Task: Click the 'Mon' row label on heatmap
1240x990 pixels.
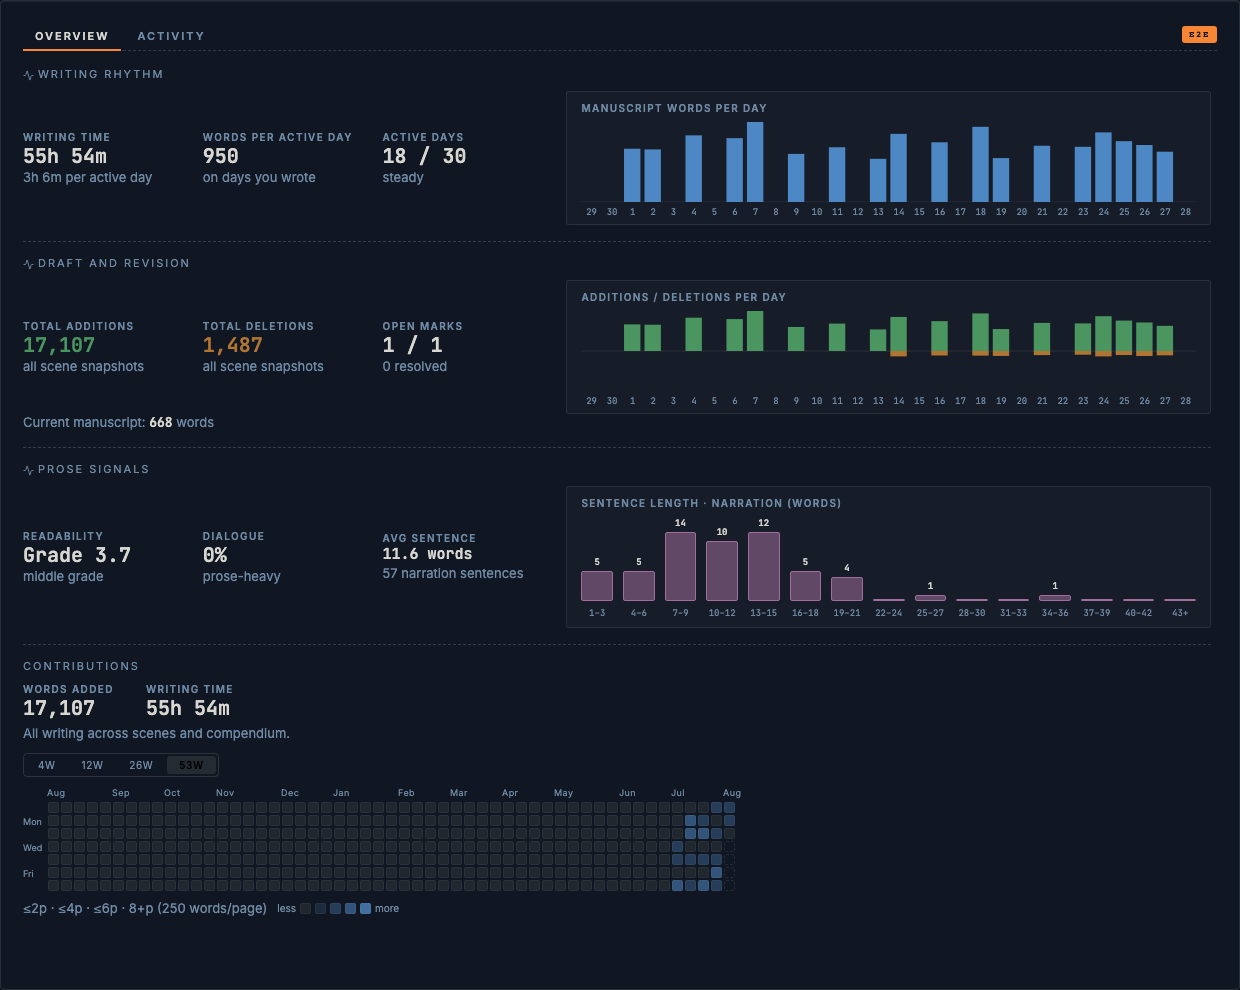Action: [x=33, y=822]
